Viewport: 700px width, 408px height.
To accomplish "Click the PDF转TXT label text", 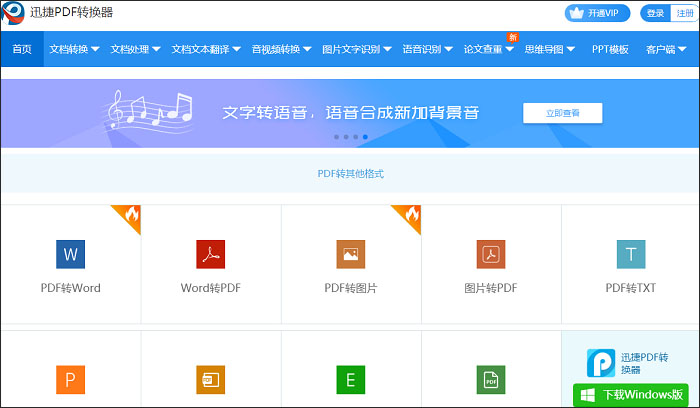I will coord(631,288).
